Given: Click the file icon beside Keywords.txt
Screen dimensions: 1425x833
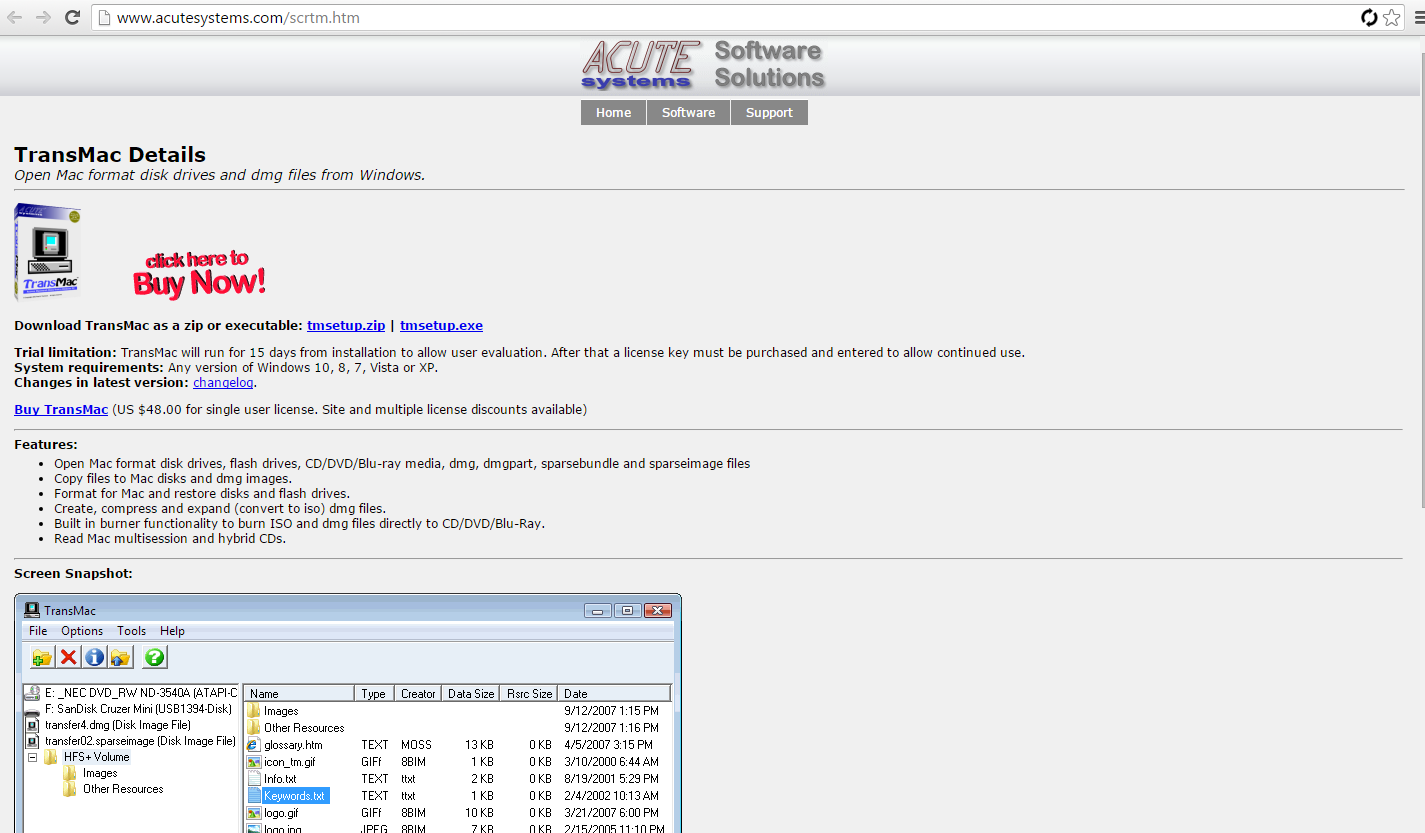Looking at the screenshot, I should click(254, 796).
